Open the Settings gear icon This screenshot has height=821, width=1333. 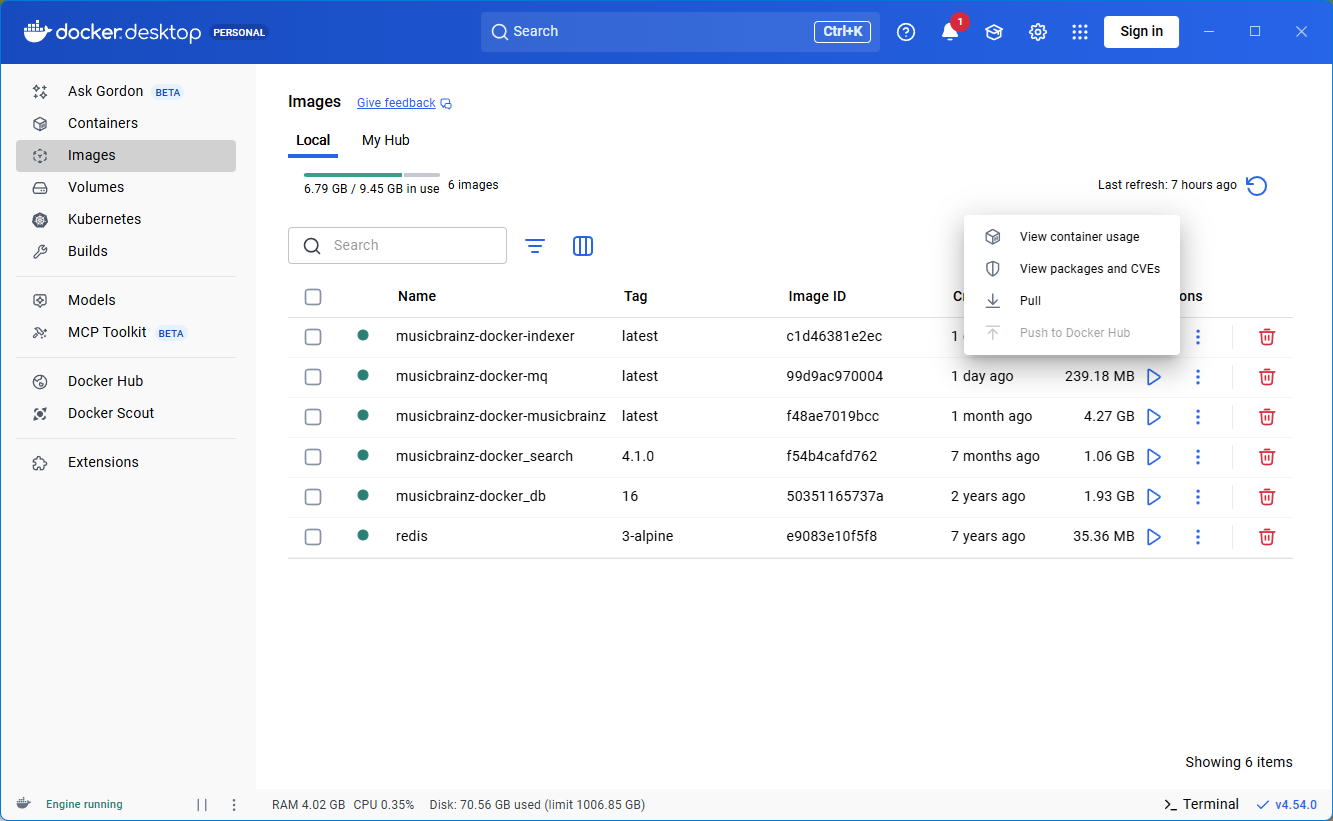click(1037, 32)
